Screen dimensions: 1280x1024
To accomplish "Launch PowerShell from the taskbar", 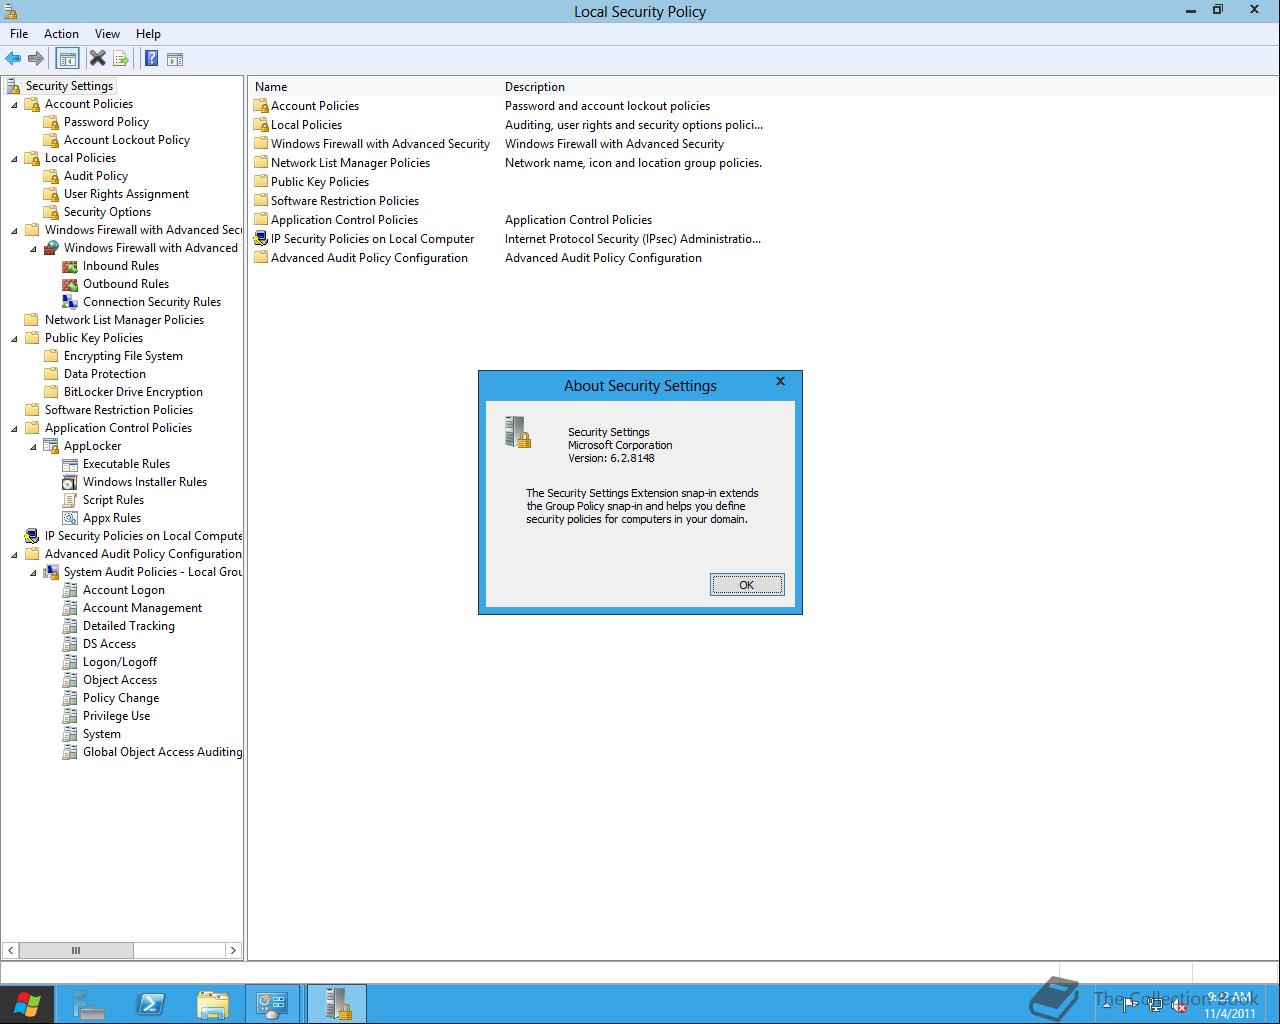I will click(x=151, y=1004).
